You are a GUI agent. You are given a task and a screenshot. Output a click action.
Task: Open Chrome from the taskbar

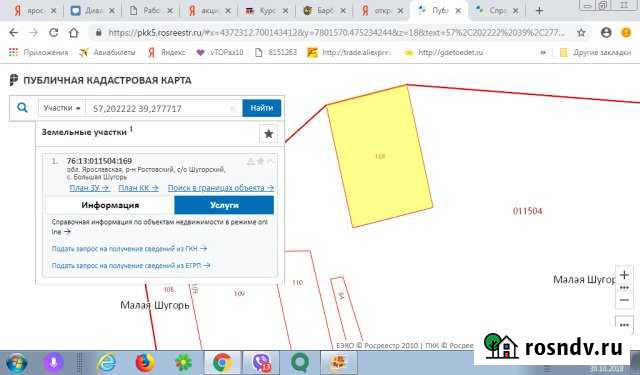[x=222, y=362]
